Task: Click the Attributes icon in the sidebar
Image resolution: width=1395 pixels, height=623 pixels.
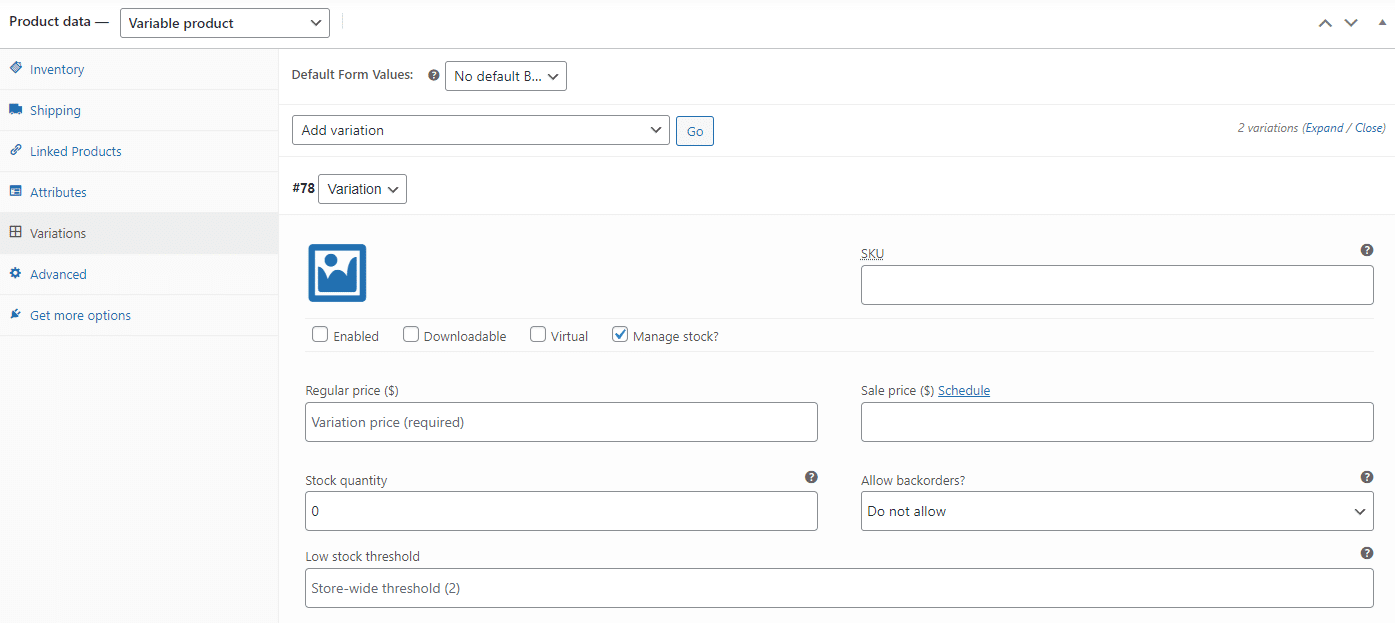Action: tap(16, 190)
